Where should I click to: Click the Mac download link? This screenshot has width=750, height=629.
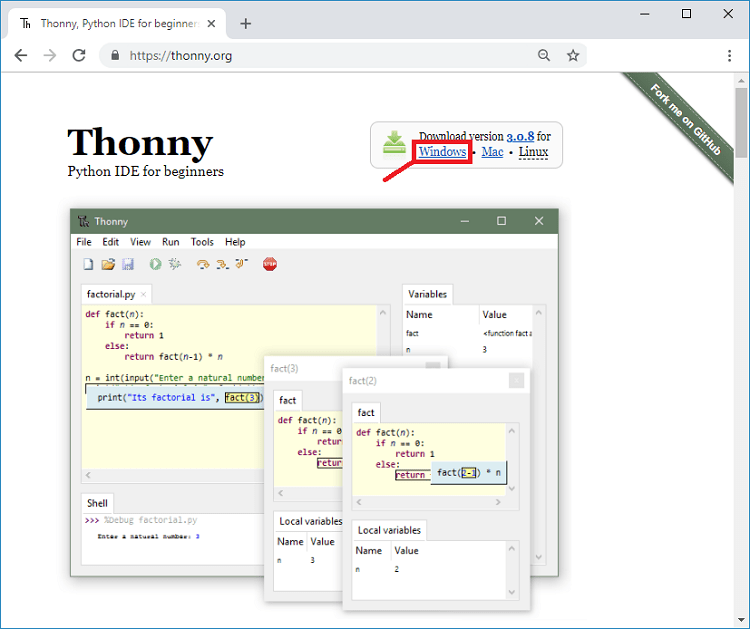[492, 152]
